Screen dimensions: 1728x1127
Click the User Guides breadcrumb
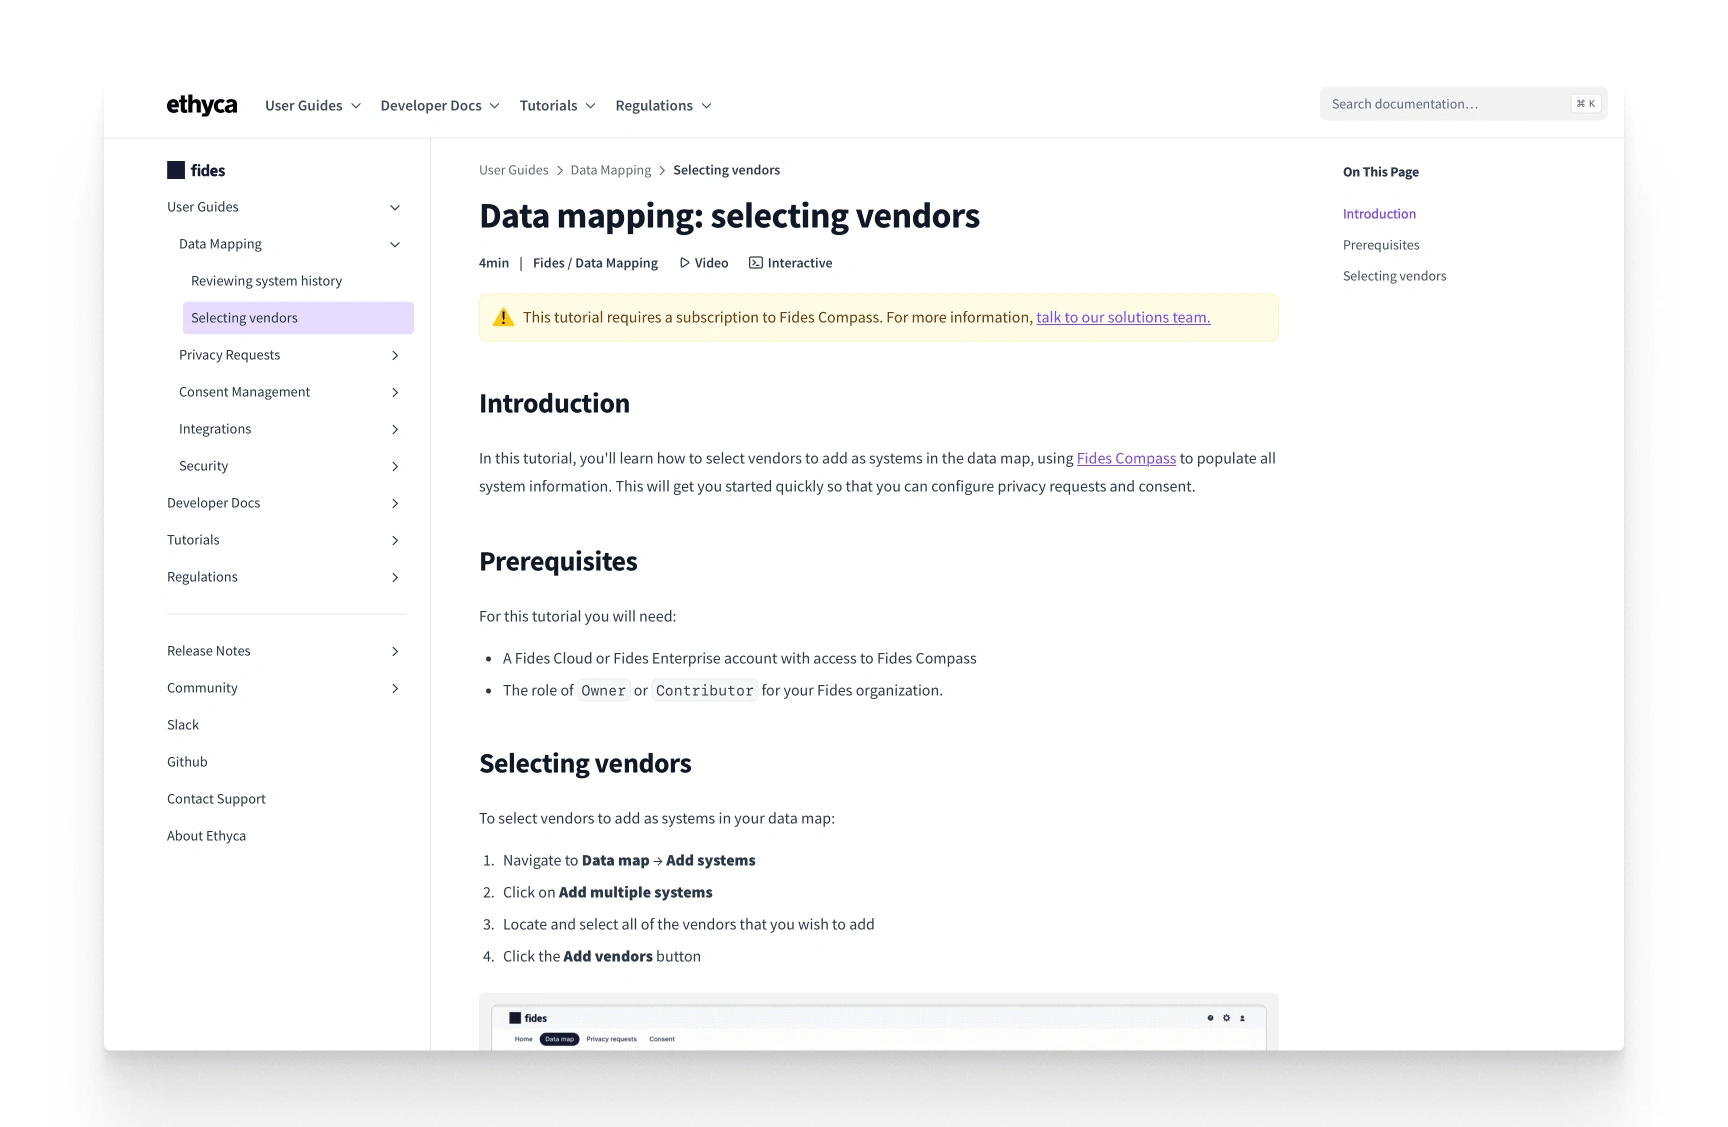(514, 170)
